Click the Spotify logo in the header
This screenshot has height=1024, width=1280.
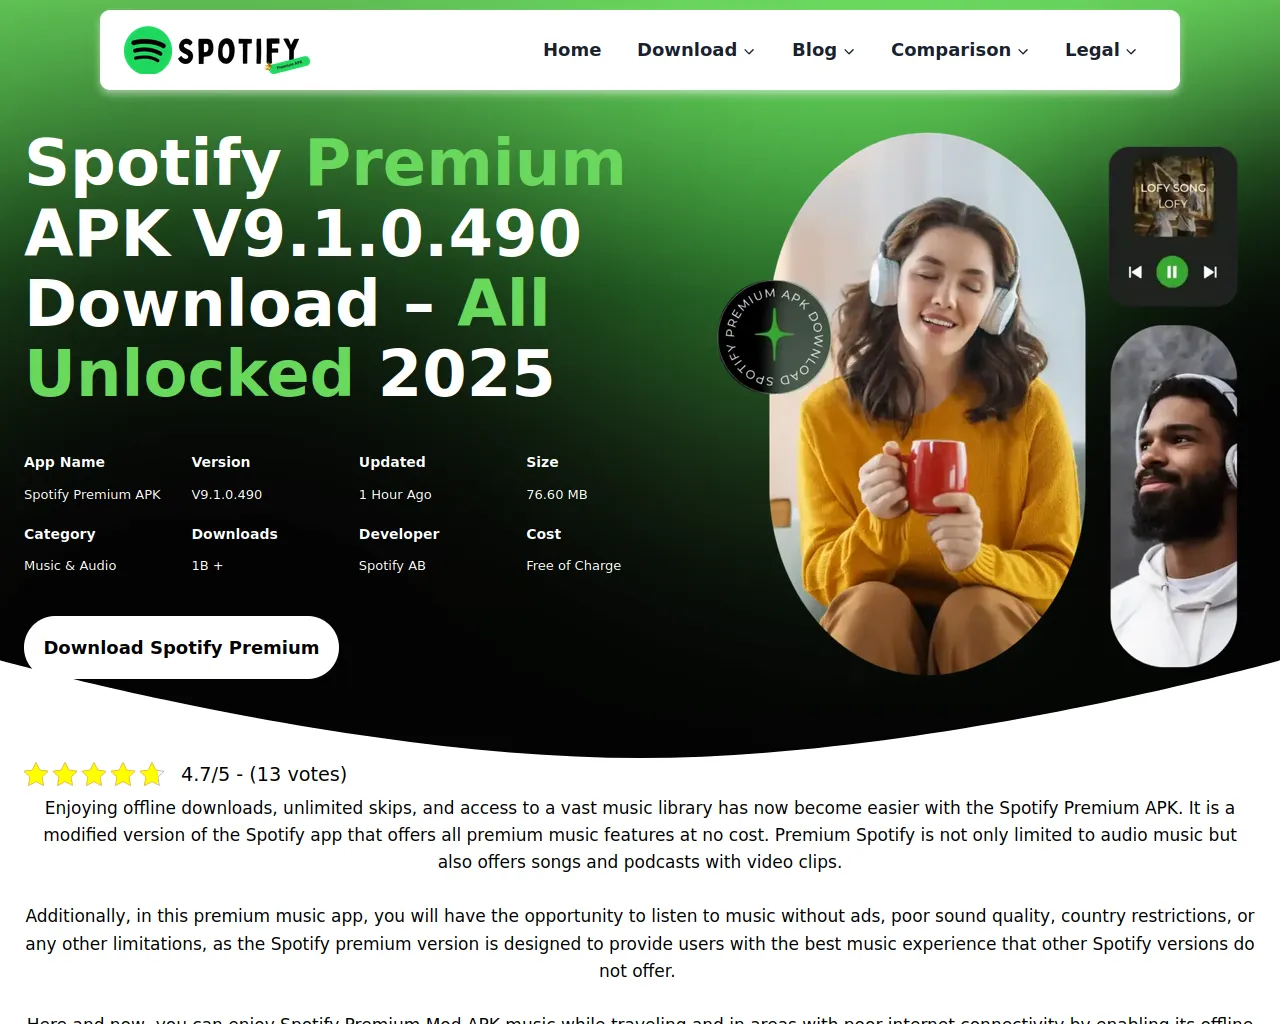(x=217, y=50)
